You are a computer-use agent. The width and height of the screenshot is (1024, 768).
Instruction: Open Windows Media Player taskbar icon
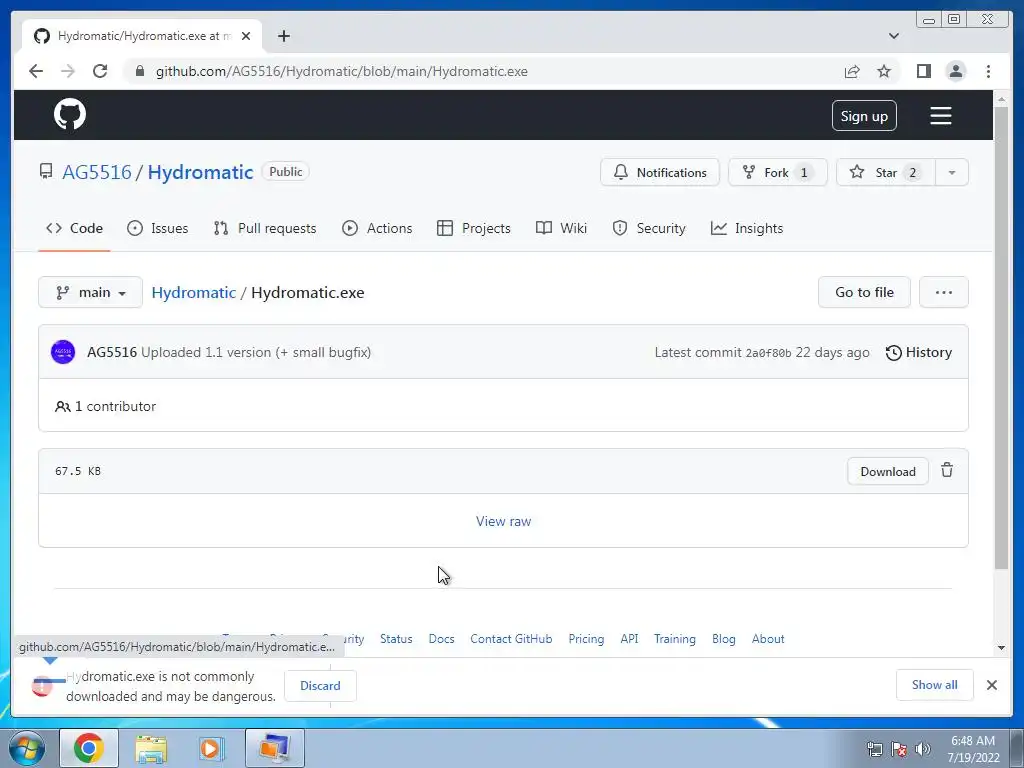(x=210, y=748)
